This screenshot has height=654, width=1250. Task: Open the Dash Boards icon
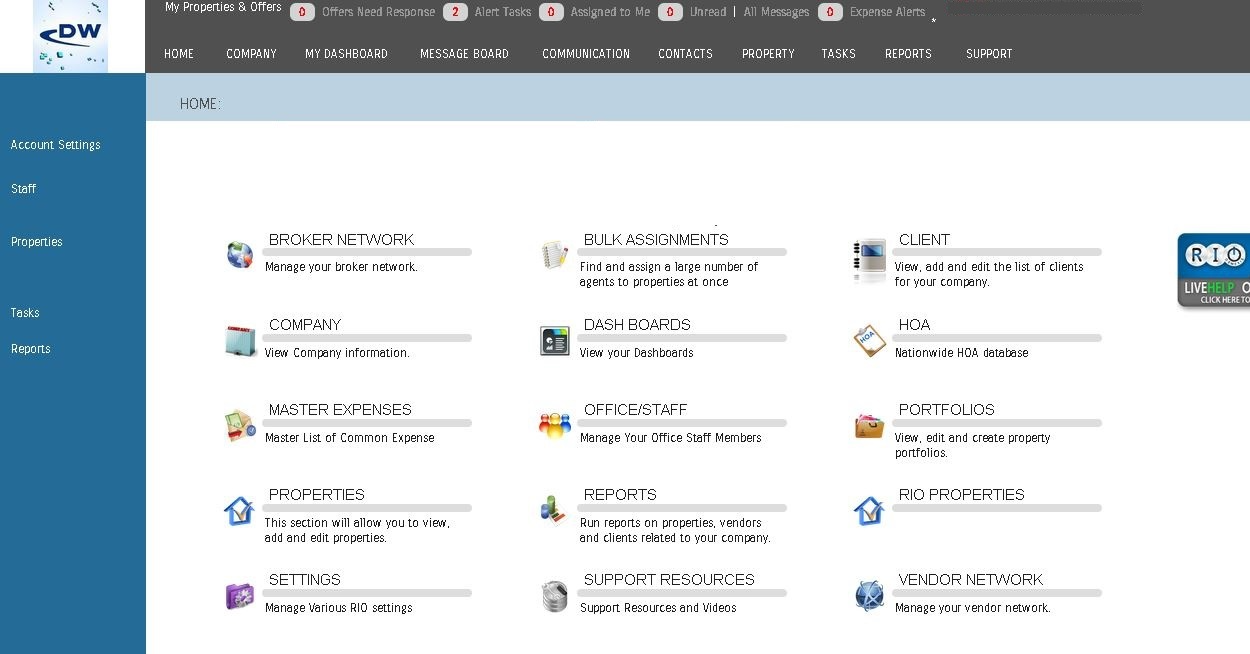click(x=554, y=339)
